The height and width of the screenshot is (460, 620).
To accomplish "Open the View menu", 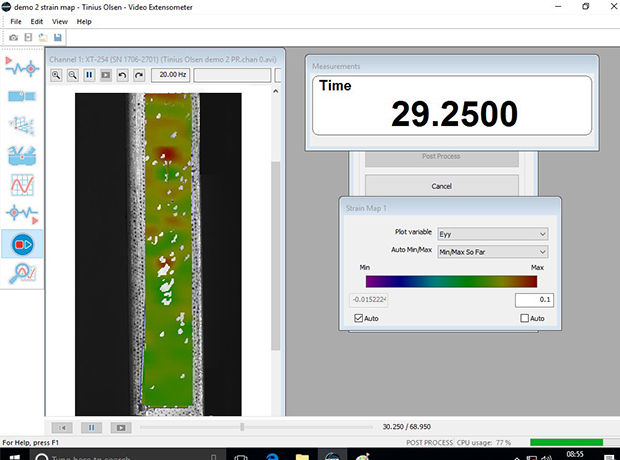I will point(60,21).
